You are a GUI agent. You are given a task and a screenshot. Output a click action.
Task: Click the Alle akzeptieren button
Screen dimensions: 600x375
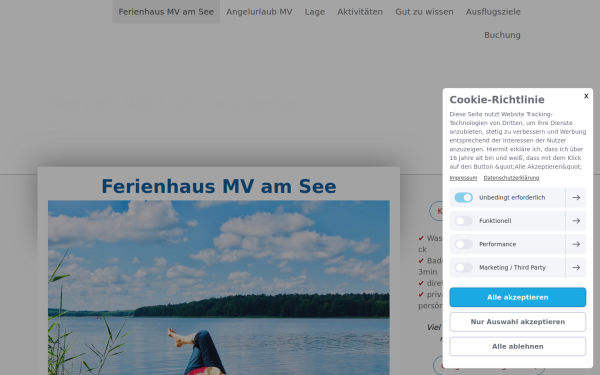(517, 297)
